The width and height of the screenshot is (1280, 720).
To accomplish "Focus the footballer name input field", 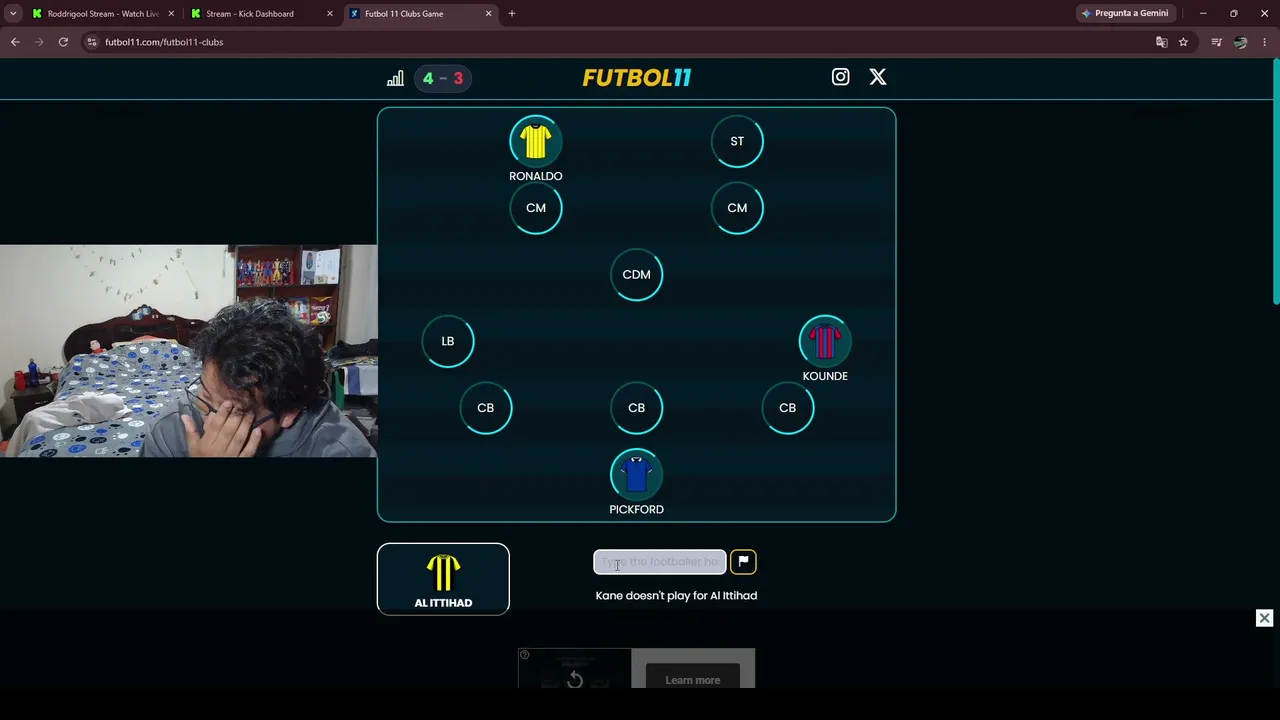I will coord(660,562).
